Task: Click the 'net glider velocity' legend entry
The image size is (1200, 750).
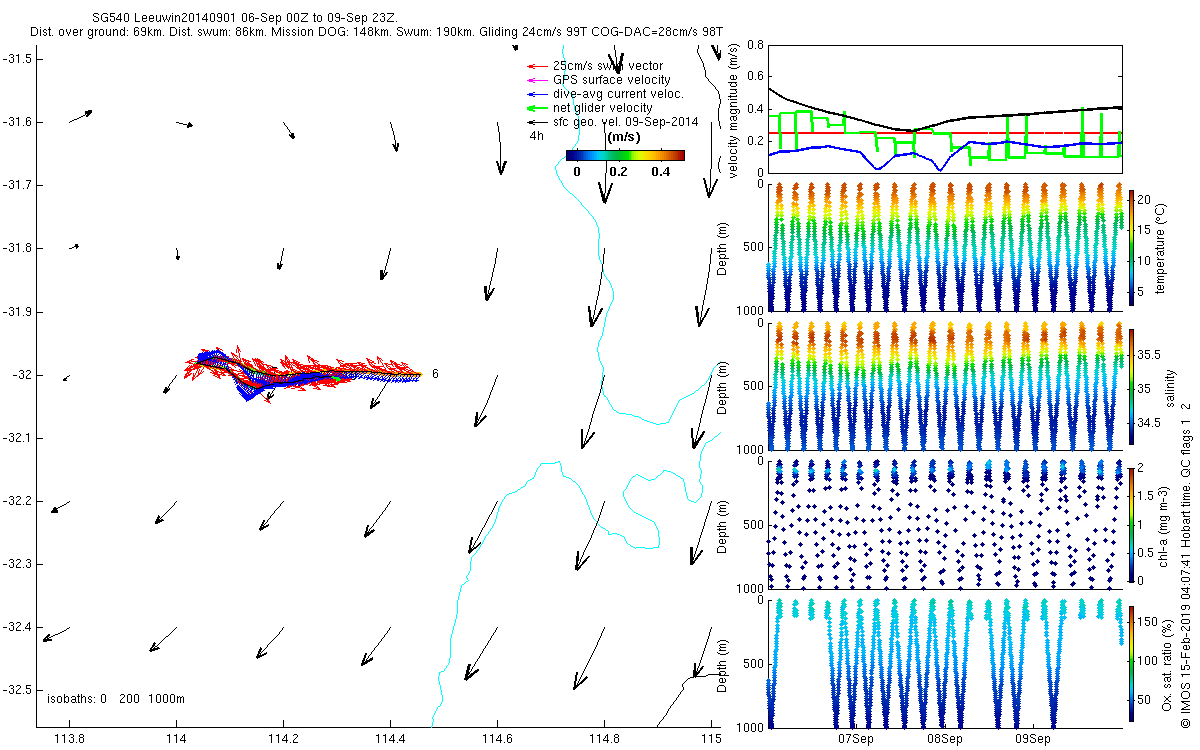Action: pyautogui.click(x=602, y=107)
